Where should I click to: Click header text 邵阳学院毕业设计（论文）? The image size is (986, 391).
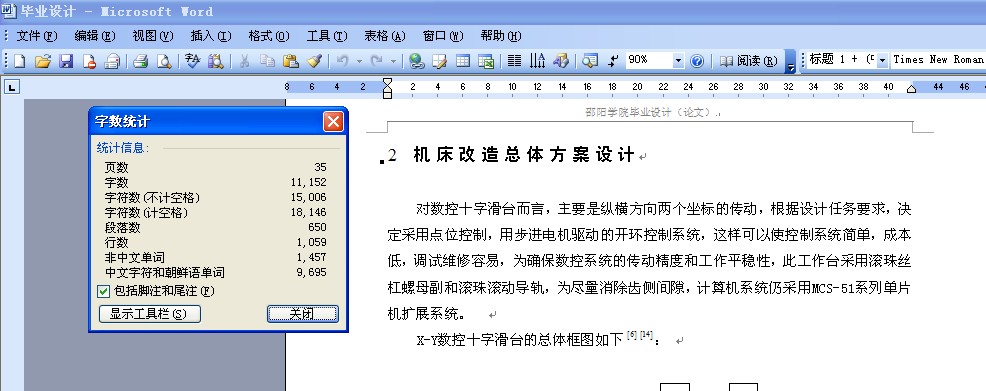651,113
